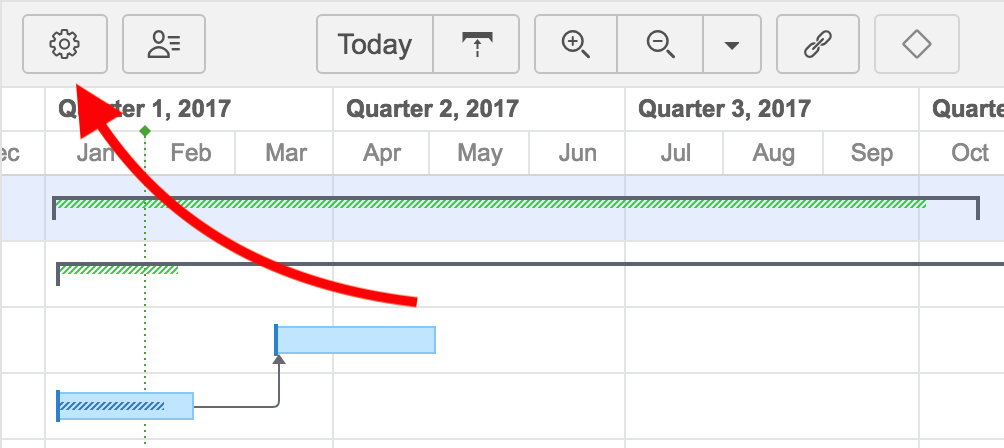
Task: Zoom out of the timeline
Action: pos(660,44)
